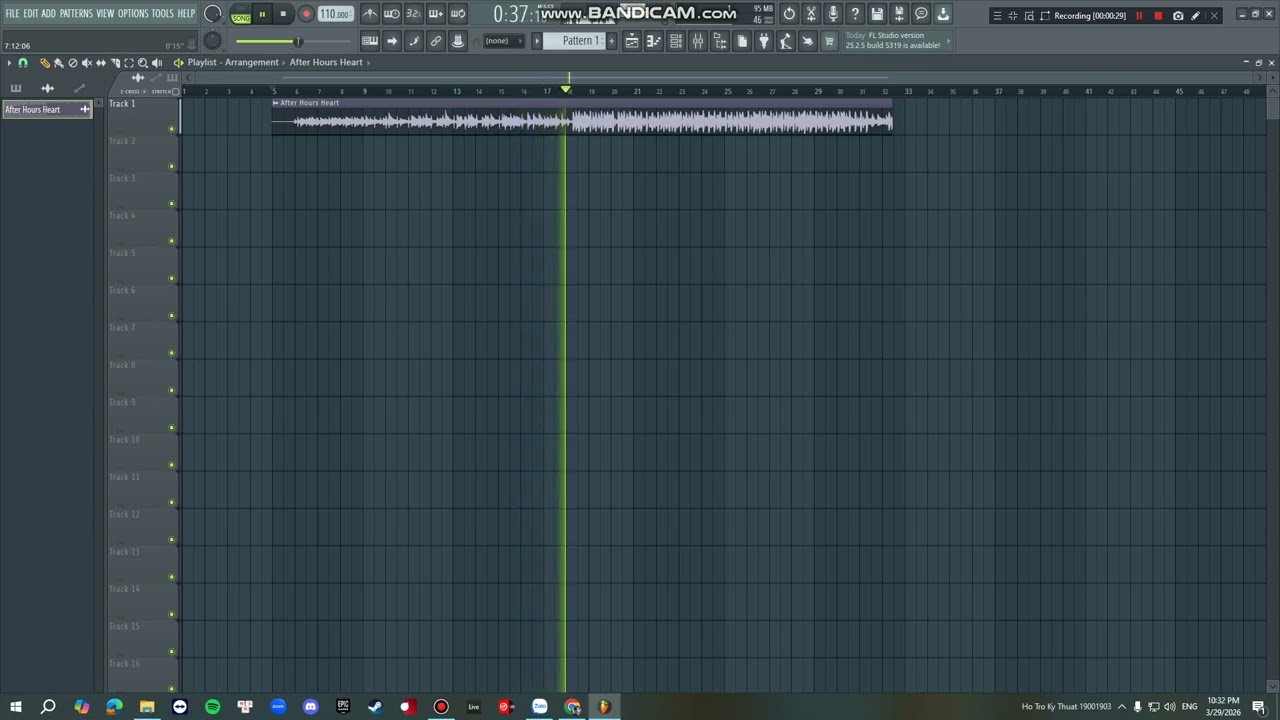The image size is (1280, 720).
Task: Toggle the note/clip grouping link icon
Action: tap(414, 41)
